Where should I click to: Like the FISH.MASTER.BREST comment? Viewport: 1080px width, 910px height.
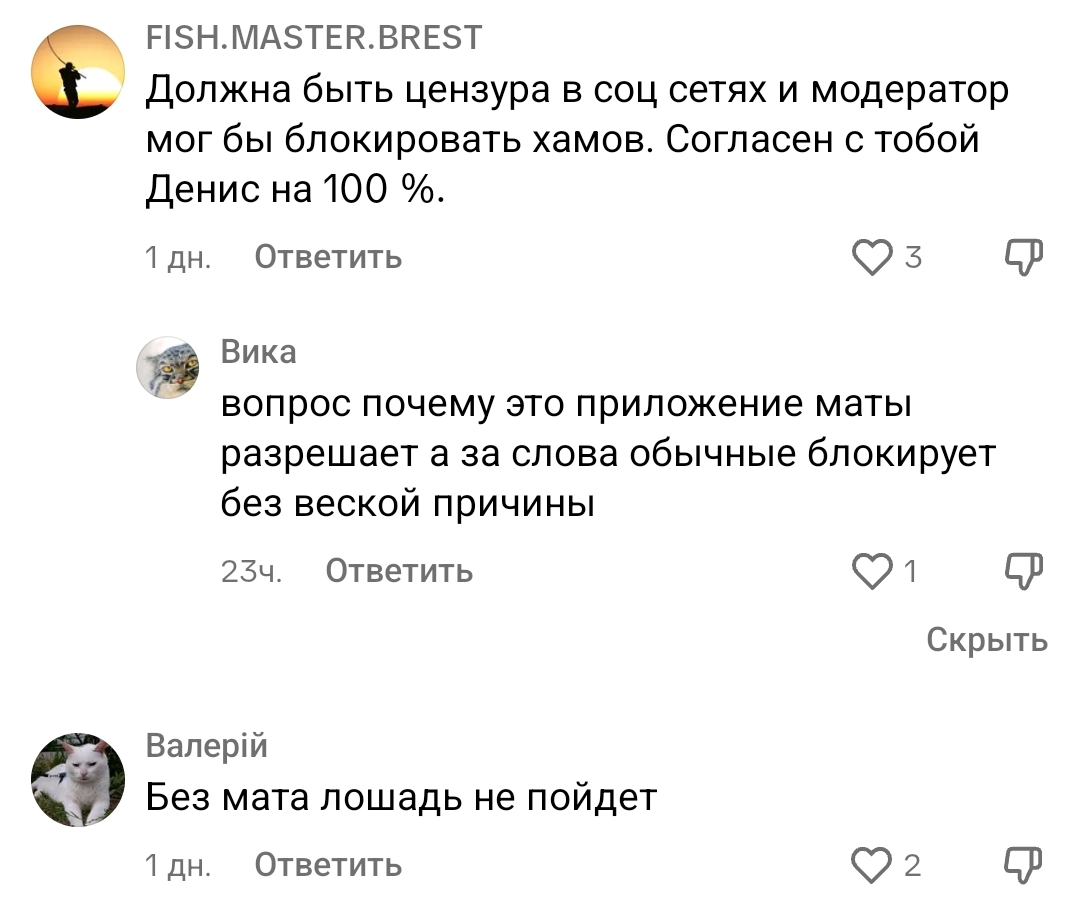872,258
